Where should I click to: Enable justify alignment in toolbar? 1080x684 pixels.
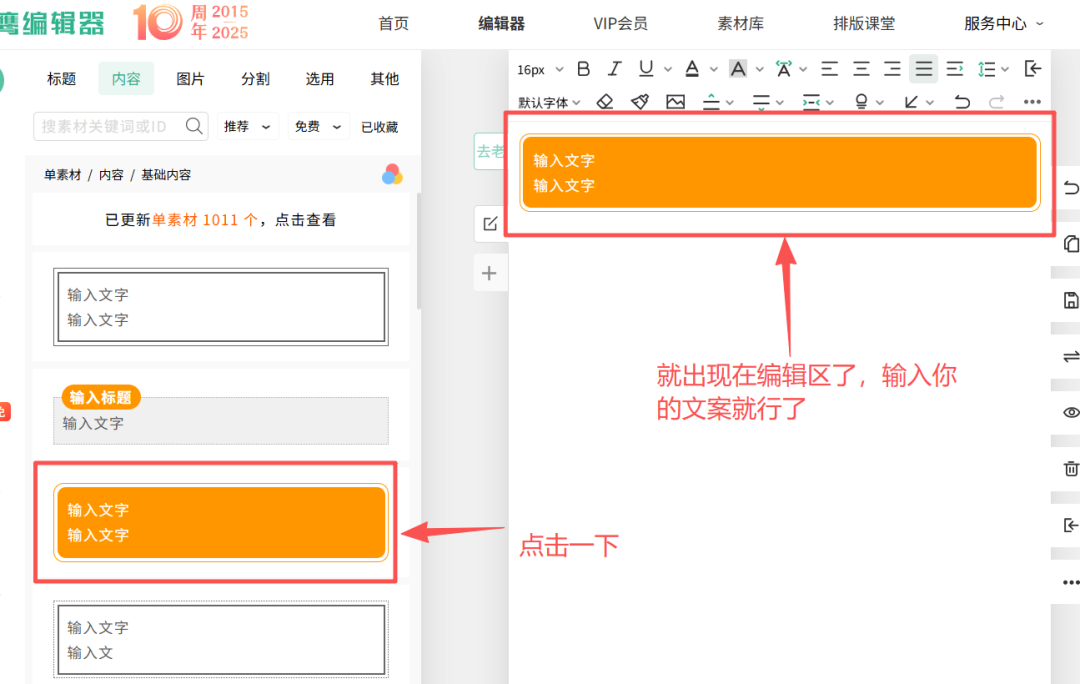[924, 69]
